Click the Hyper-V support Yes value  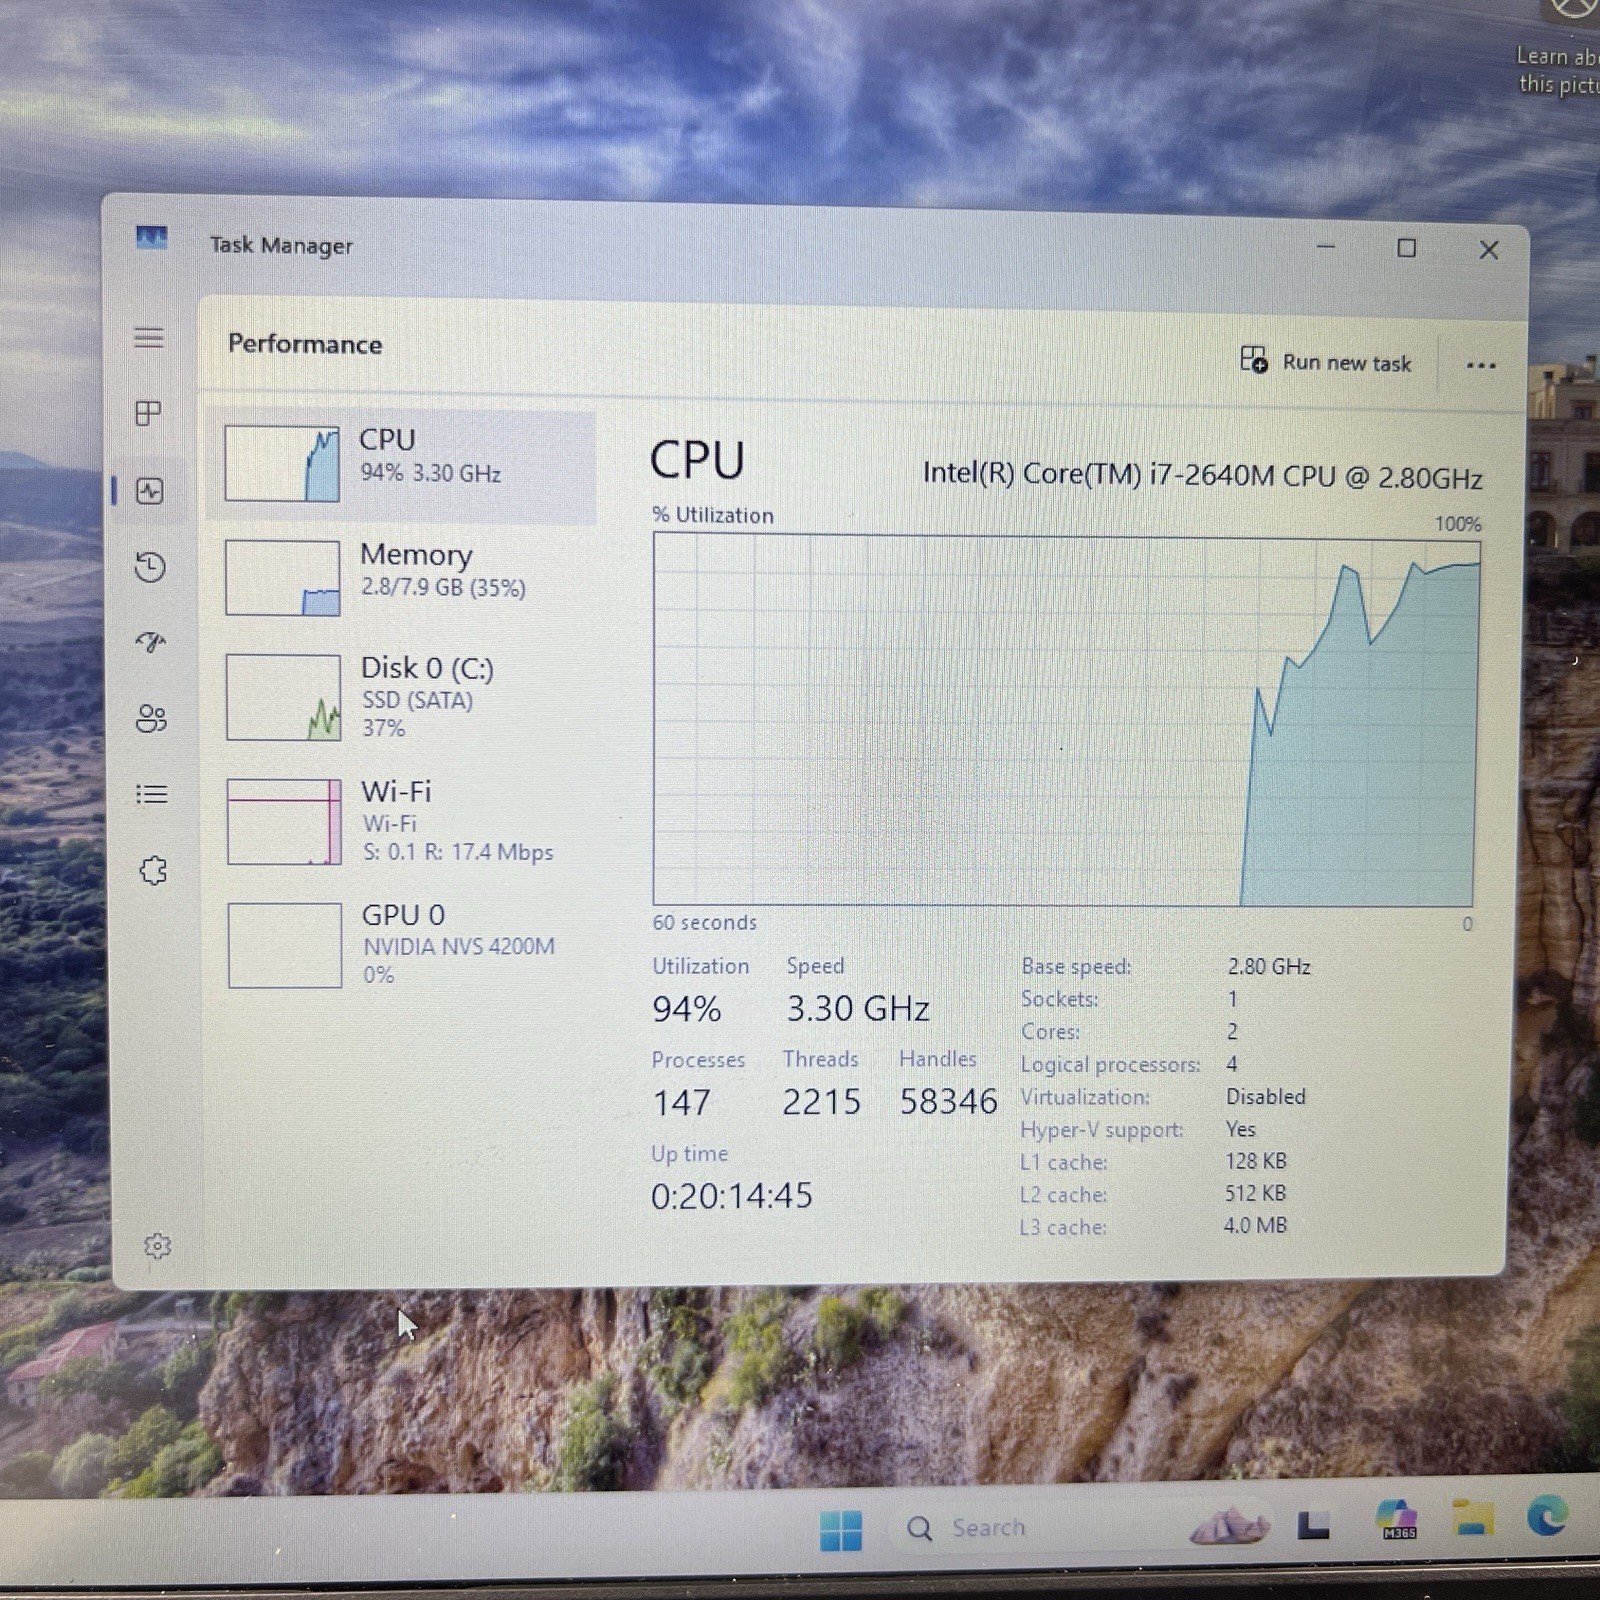pos(1241,1129)
